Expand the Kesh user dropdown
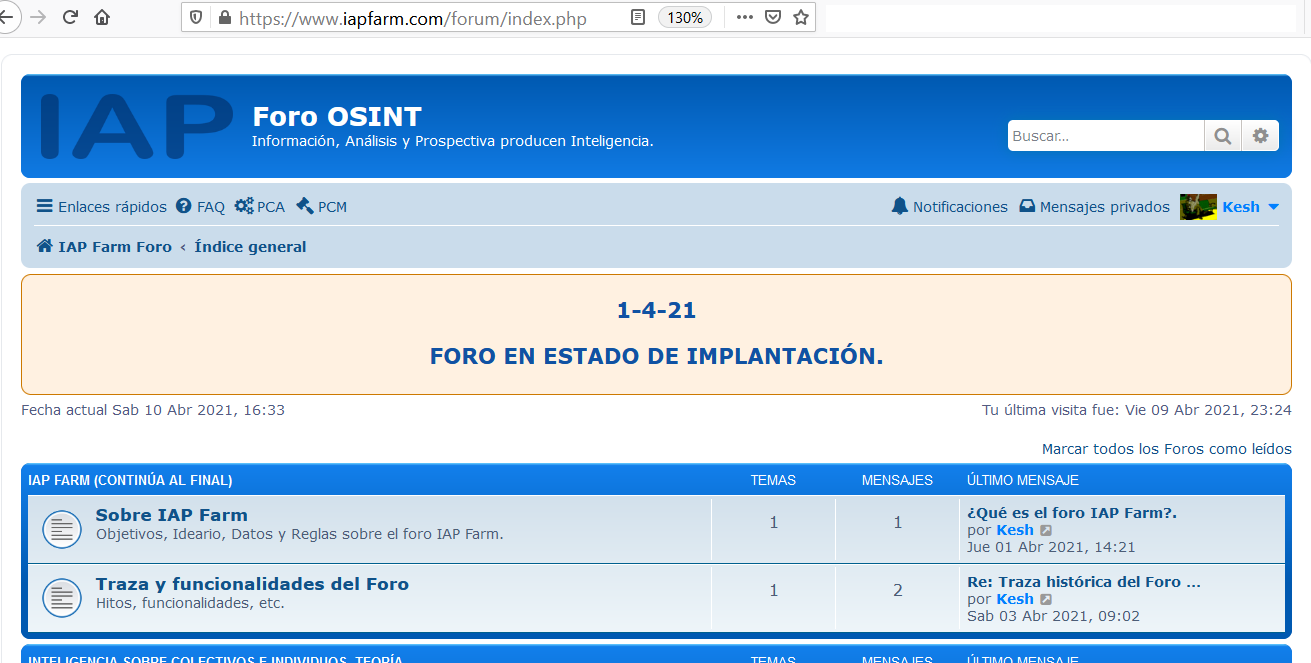Image resolution: width=1311 pixels, height=663 pixels. click(x=1273, y=207)
